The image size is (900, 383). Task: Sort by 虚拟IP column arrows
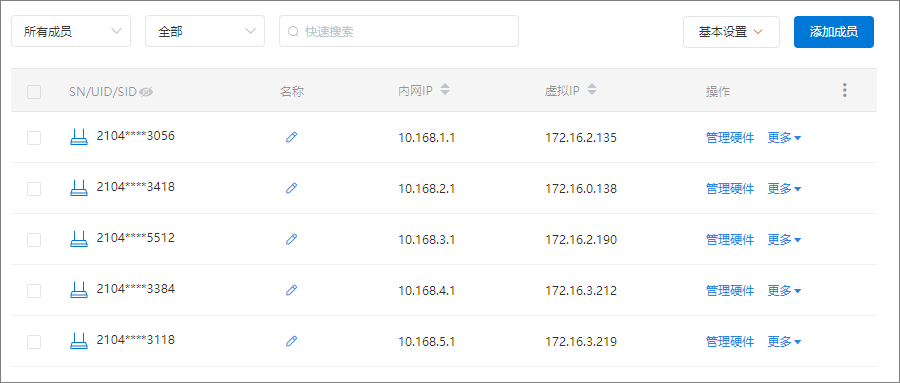pyautogui.click(x=592, y=90)
